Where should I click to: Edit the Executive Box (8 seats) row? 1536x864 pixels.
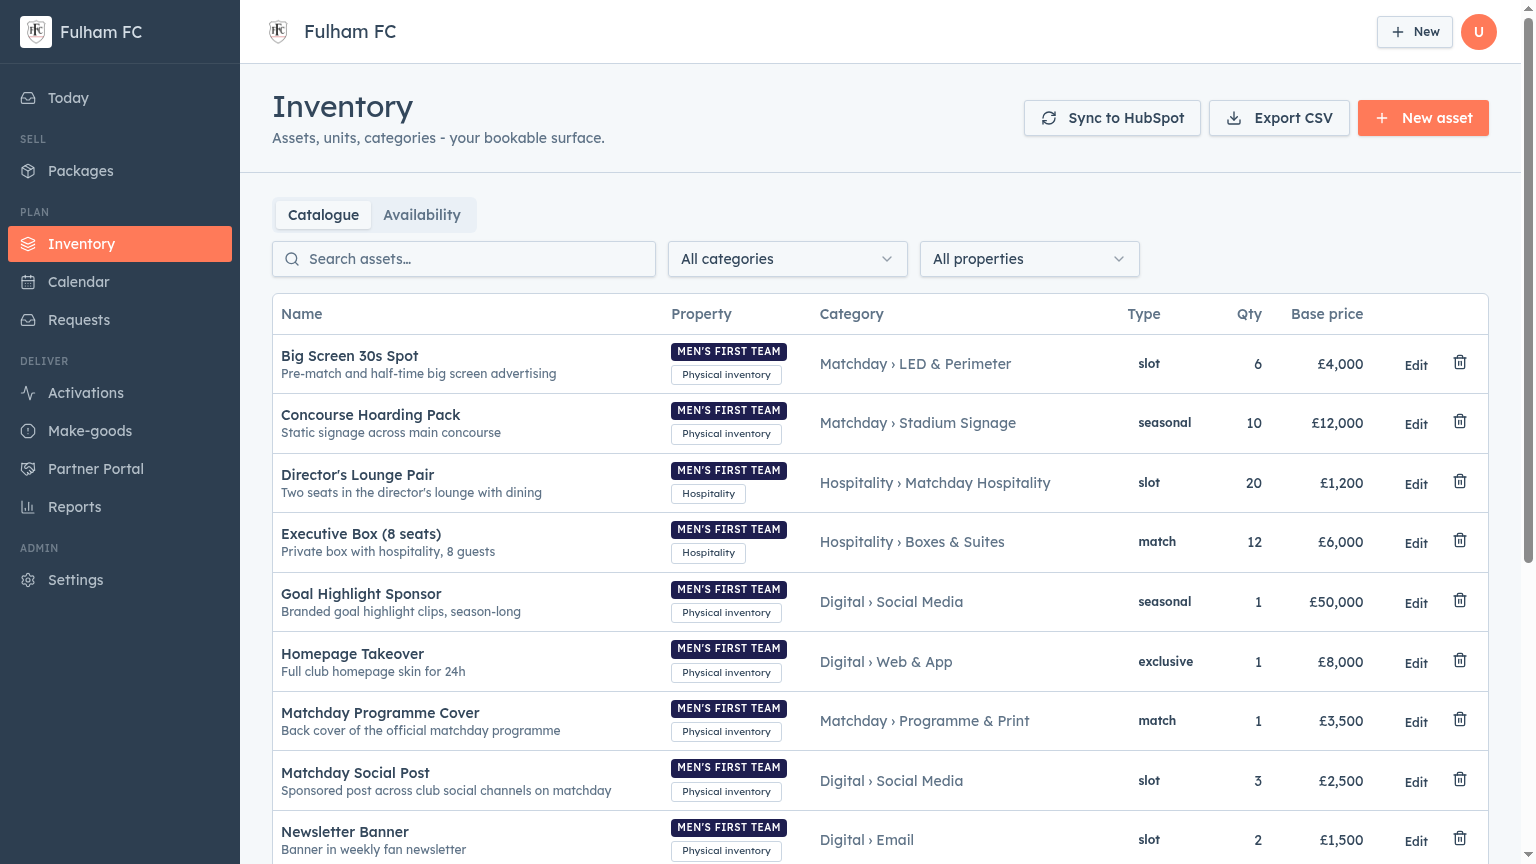tap(1416, 543)
